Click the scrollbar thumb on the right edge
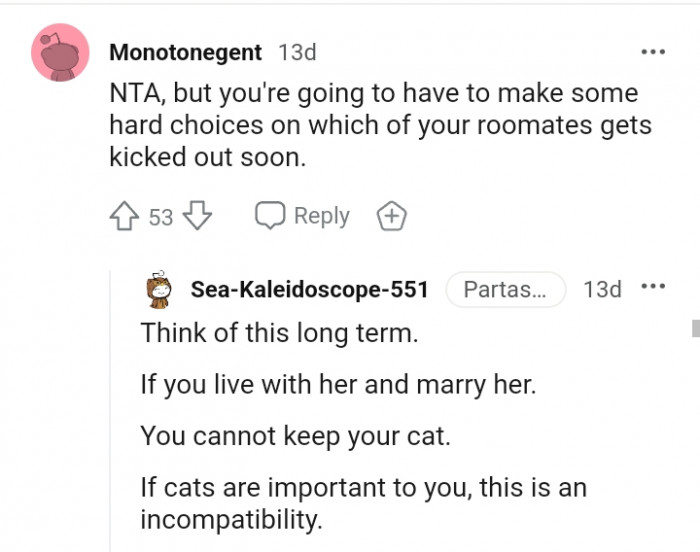 [x=694, y=329]
